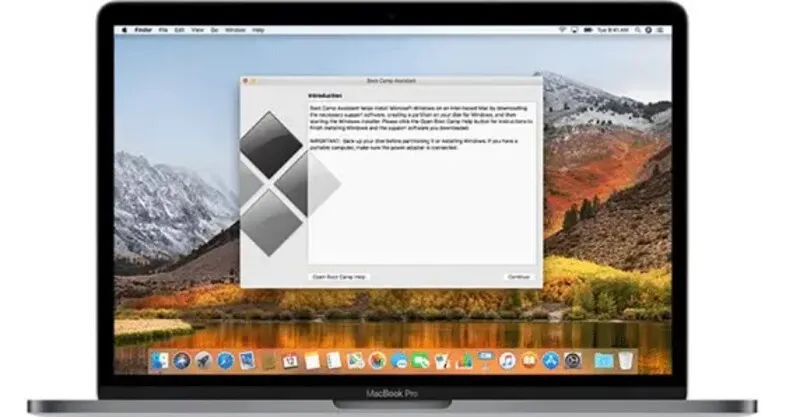Open System Preferences gear in Dock

click(x=573, y=361)
